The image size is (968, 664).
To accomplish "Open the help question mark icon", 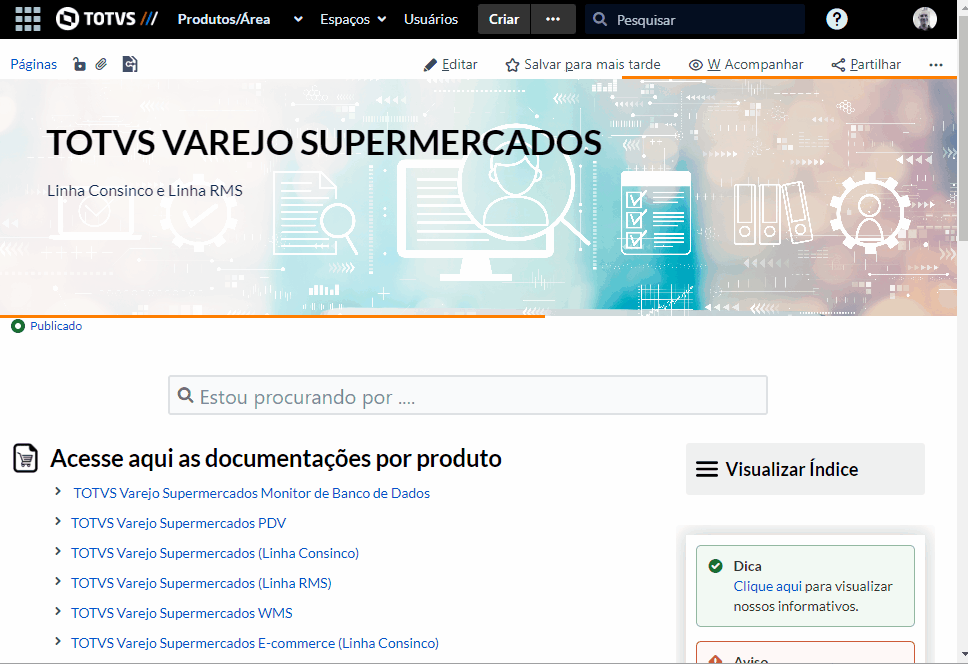I will (x=837, y=19).
